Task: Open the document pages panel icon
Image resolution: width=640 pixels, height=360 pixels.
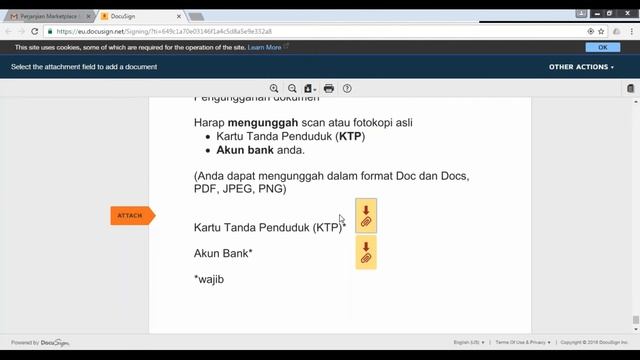Action: click(630, 89)
